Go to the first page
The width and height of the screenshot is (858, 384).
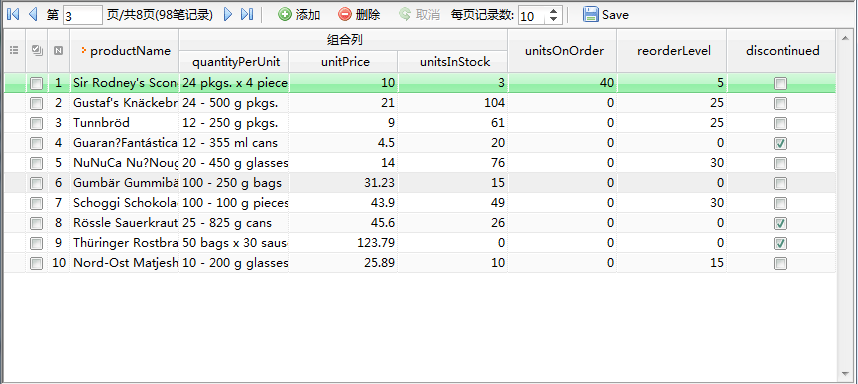point(13,14)
